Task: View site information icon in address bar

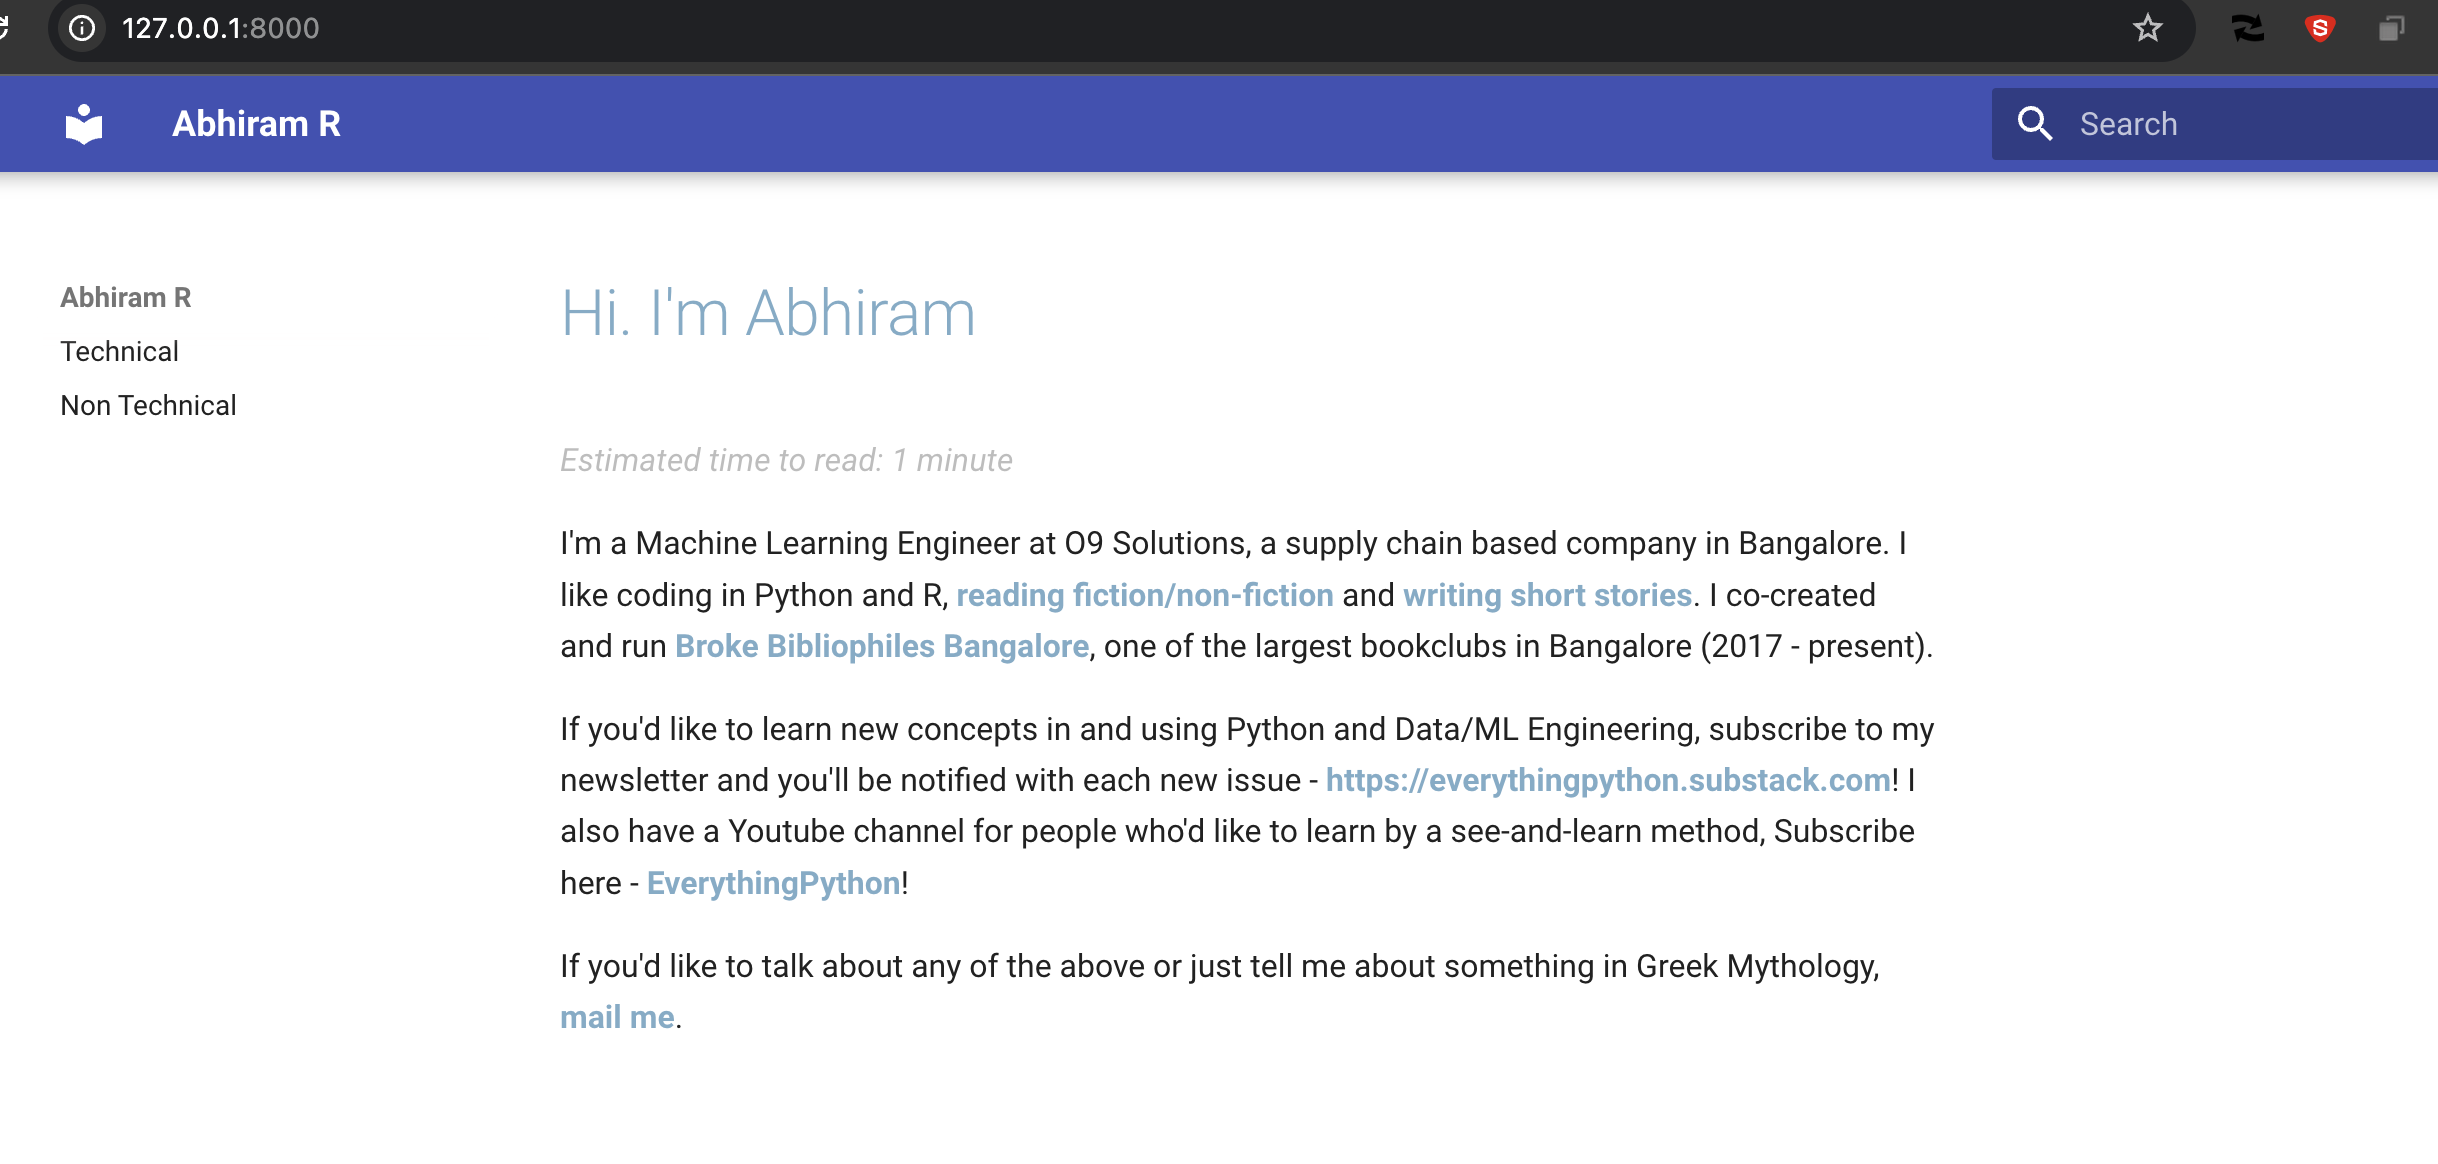Action: tap(82, 28)
